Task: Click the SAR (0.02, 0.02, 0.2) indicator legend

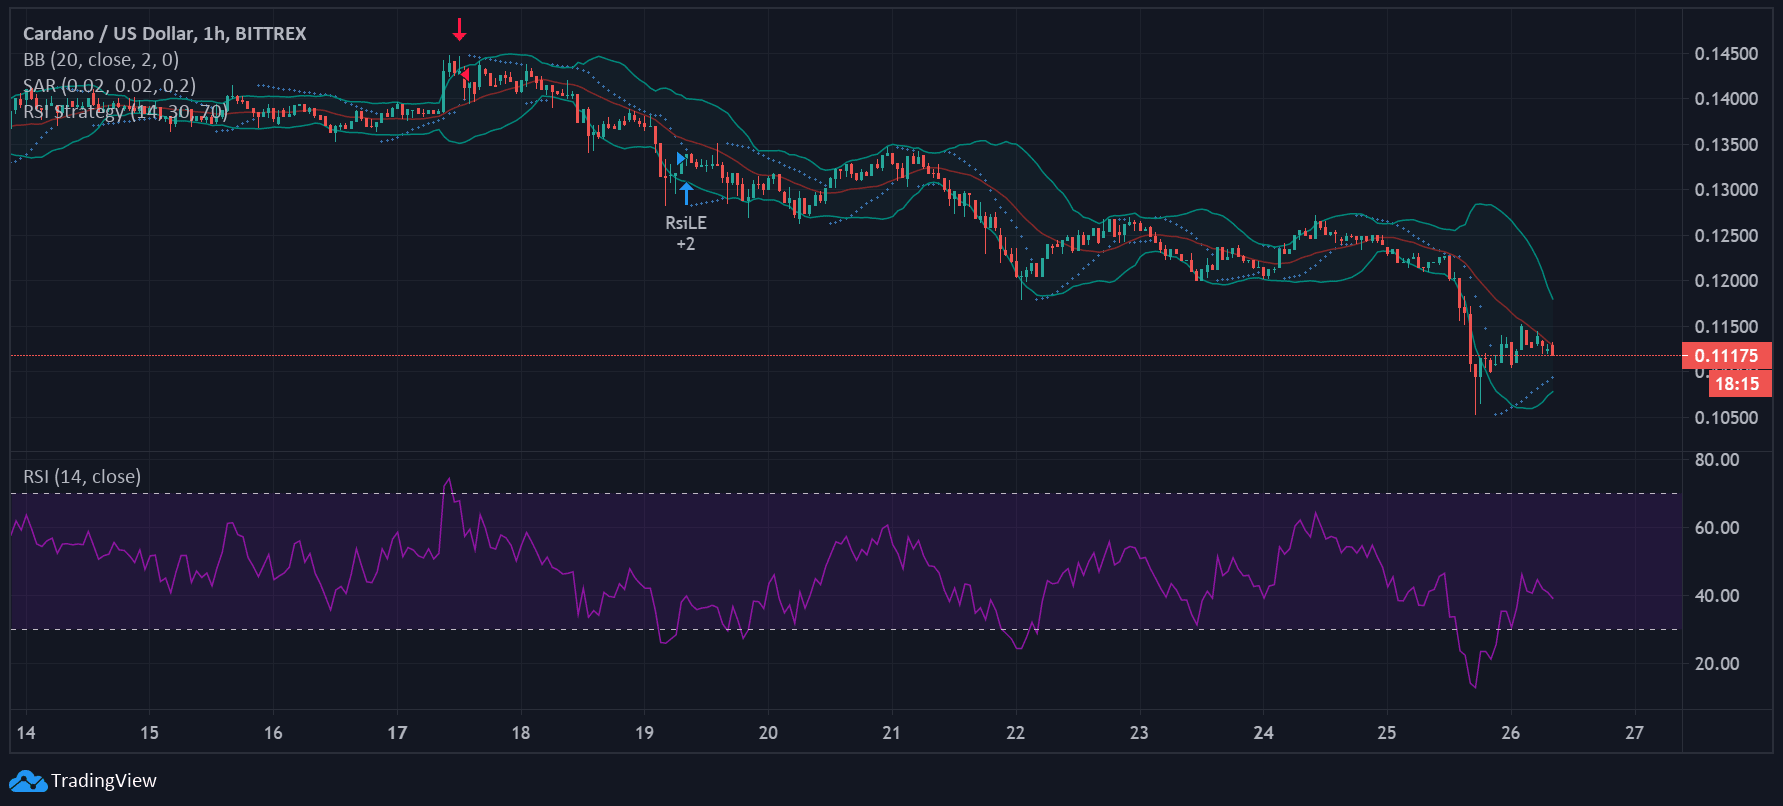Action: [x=110, y=86]
